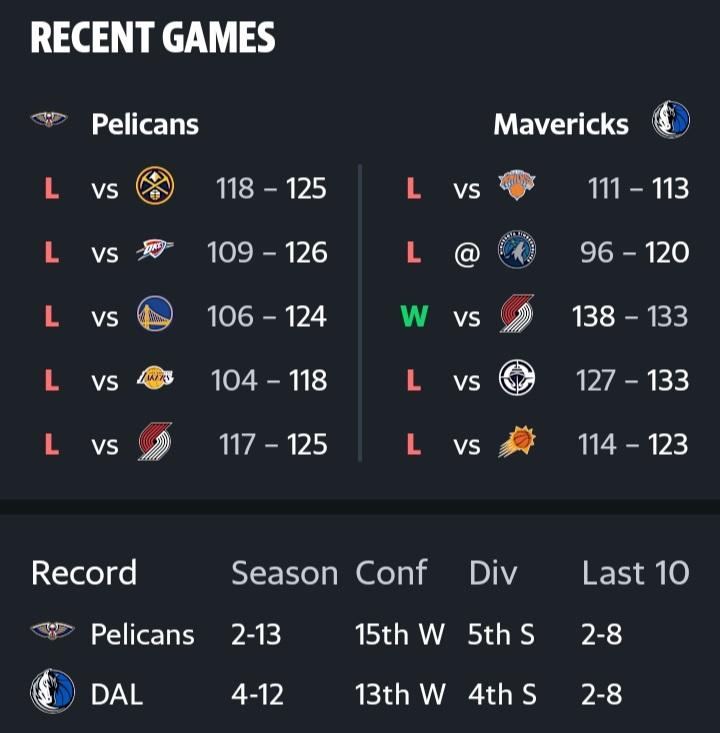The image size is (720, 733).
Task: Select the Last 10 column header
Action: pyautogui.click(x=635, y=573)
